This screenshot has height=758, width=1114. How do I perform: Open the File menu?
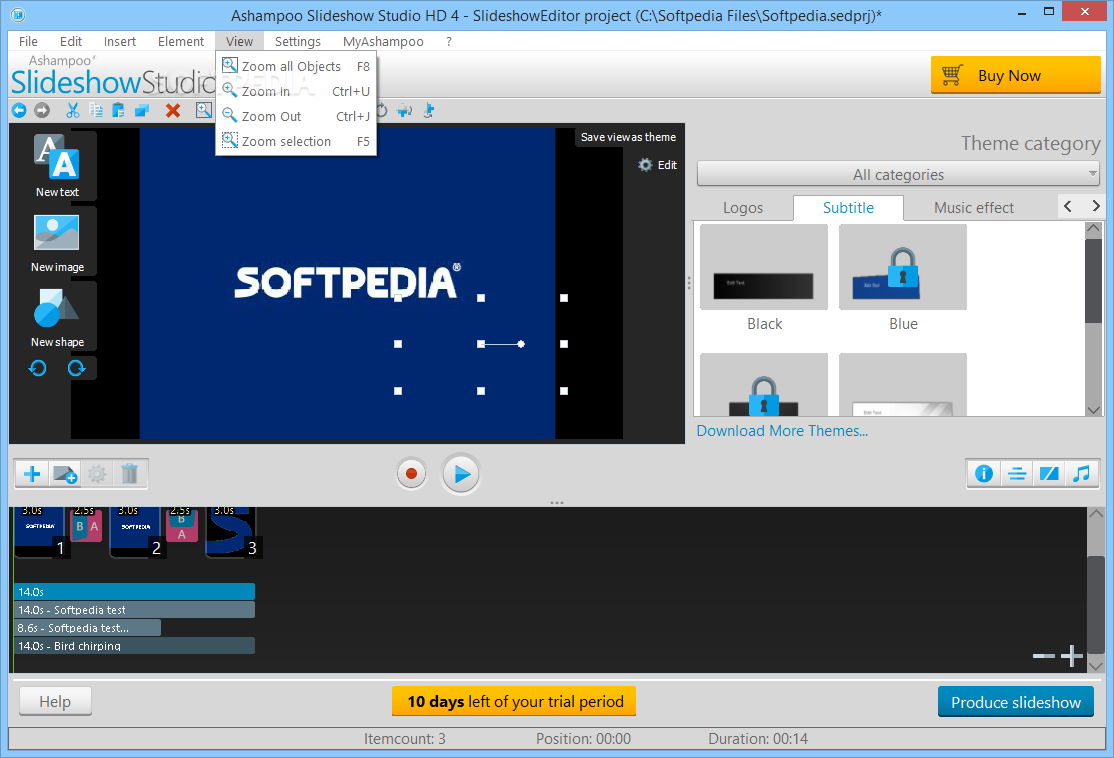click(x=28, y=41)
